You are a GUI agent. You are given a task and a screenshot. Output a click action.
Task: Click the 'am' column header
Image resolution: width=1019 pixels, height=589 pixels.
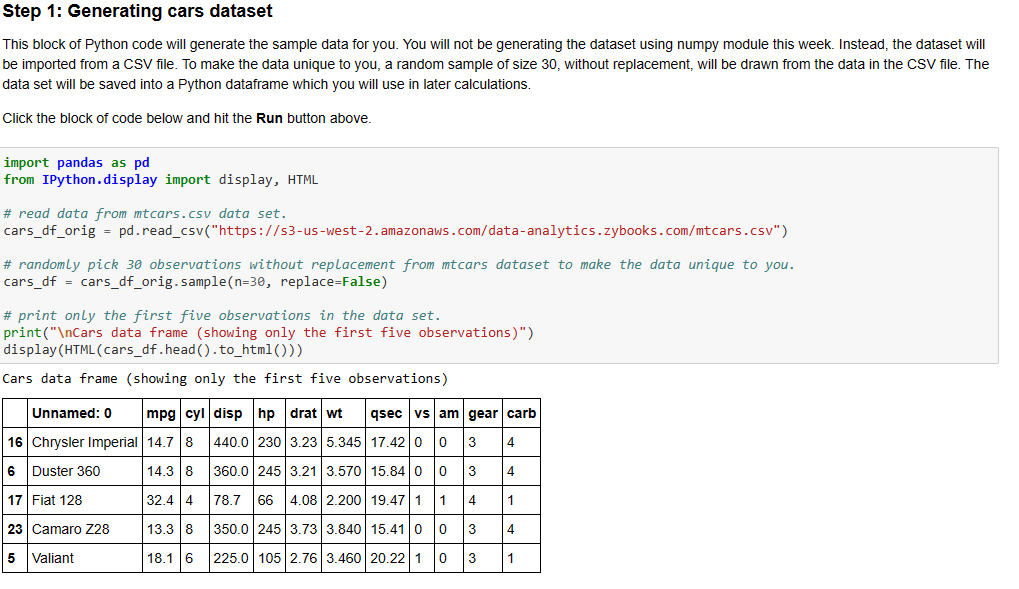(448, 413)
